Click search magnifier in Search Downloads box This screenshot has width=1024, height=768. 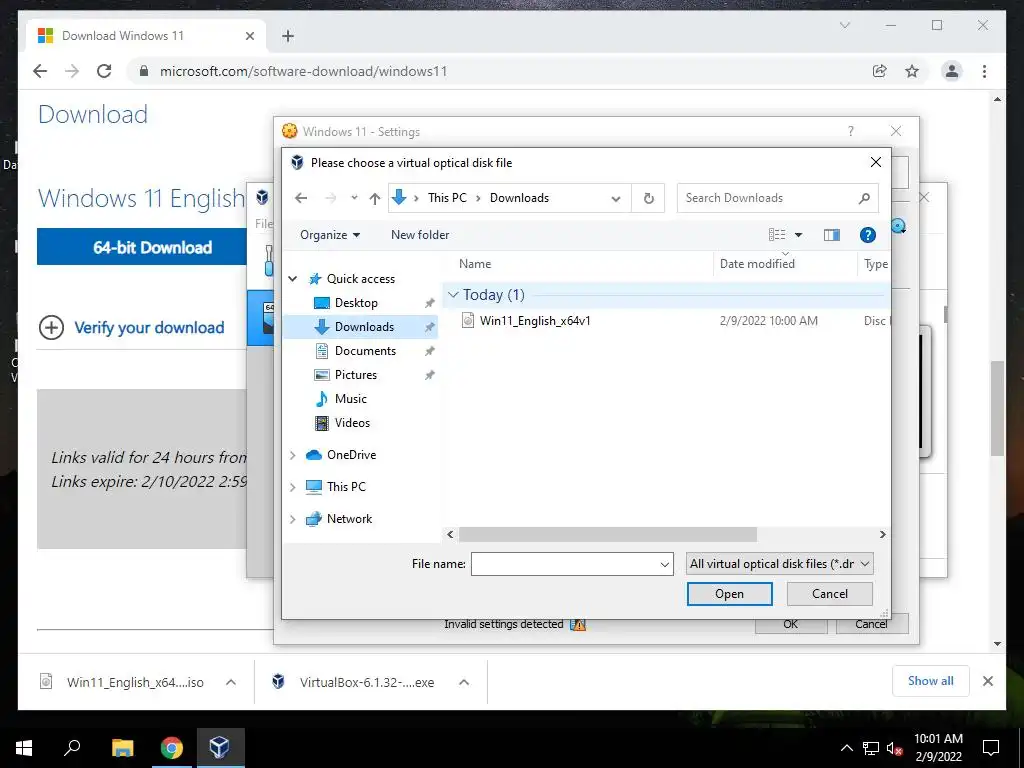point(864,198)
